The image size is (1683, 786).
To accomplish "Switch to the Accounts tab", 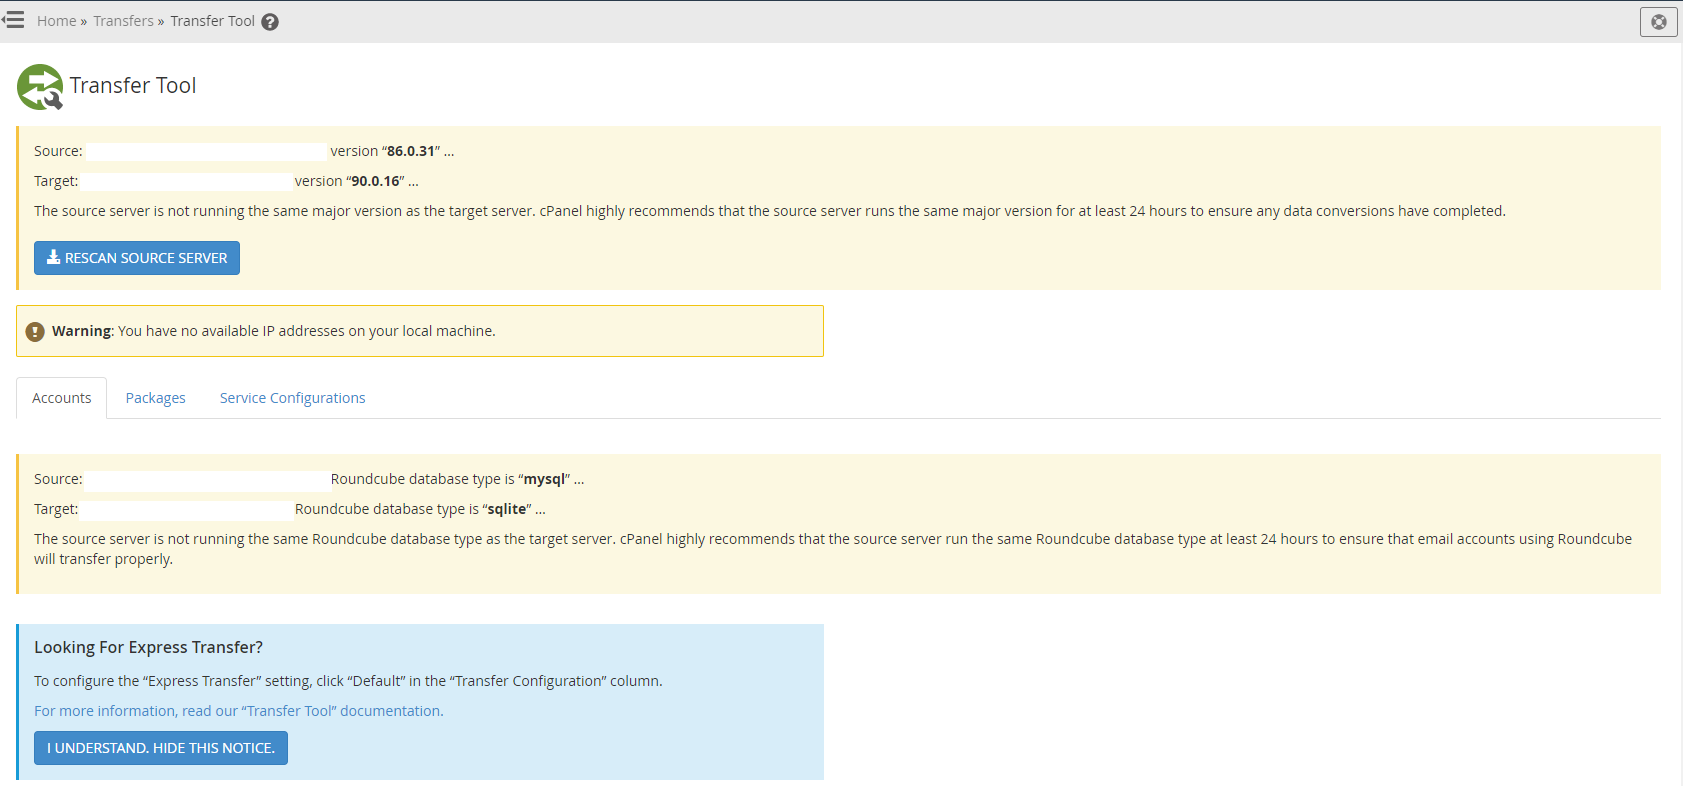I will 62,398.
